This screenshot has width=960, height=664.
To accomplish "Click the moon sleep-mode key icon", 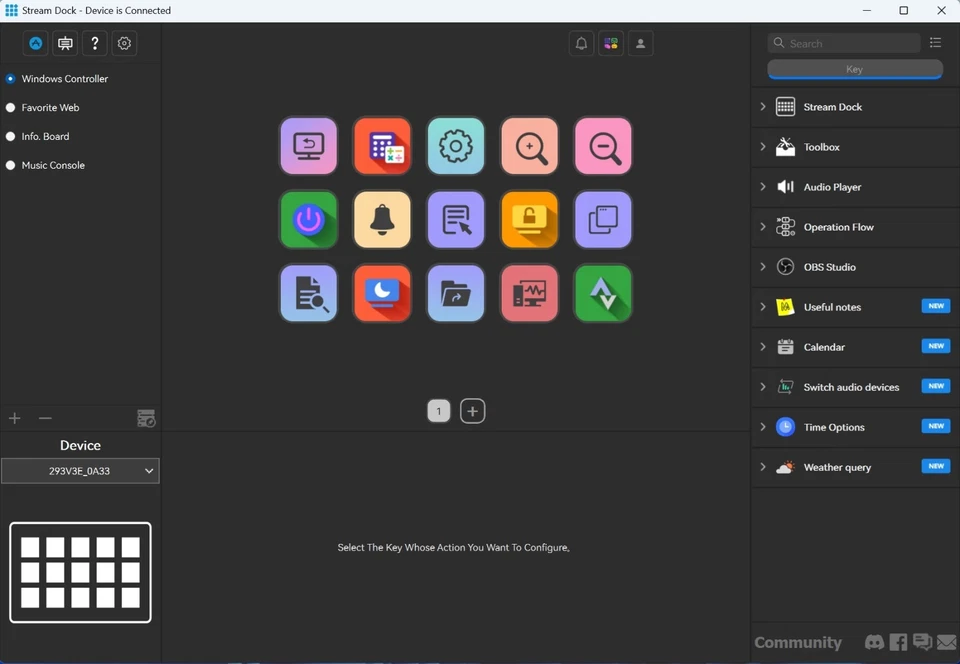I will click(382, 293).
